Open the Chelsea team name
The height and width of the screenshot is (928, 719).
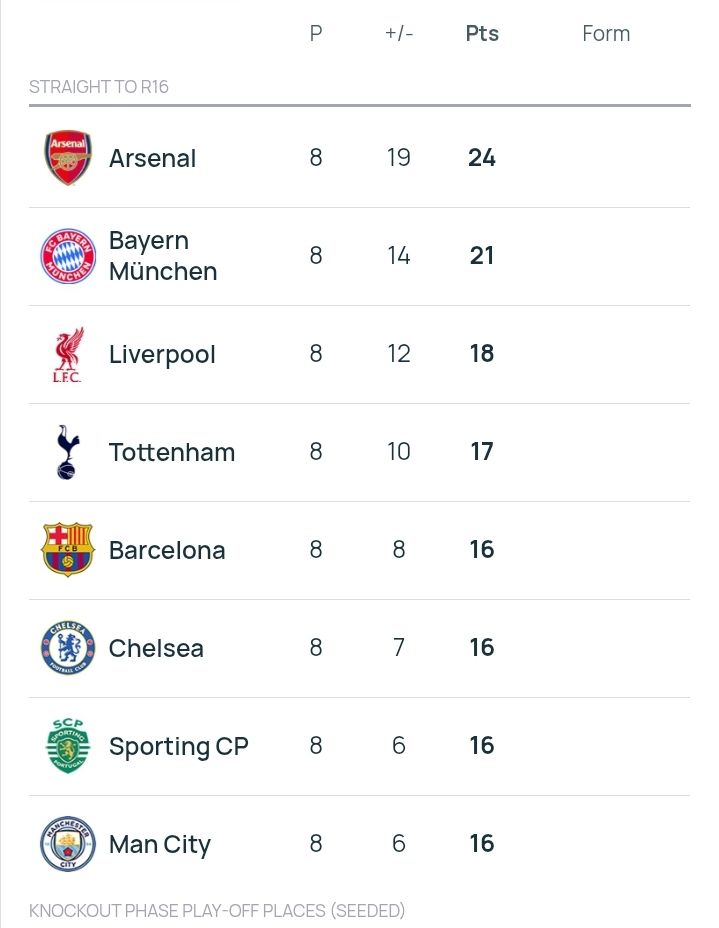(x=156, y=648)
